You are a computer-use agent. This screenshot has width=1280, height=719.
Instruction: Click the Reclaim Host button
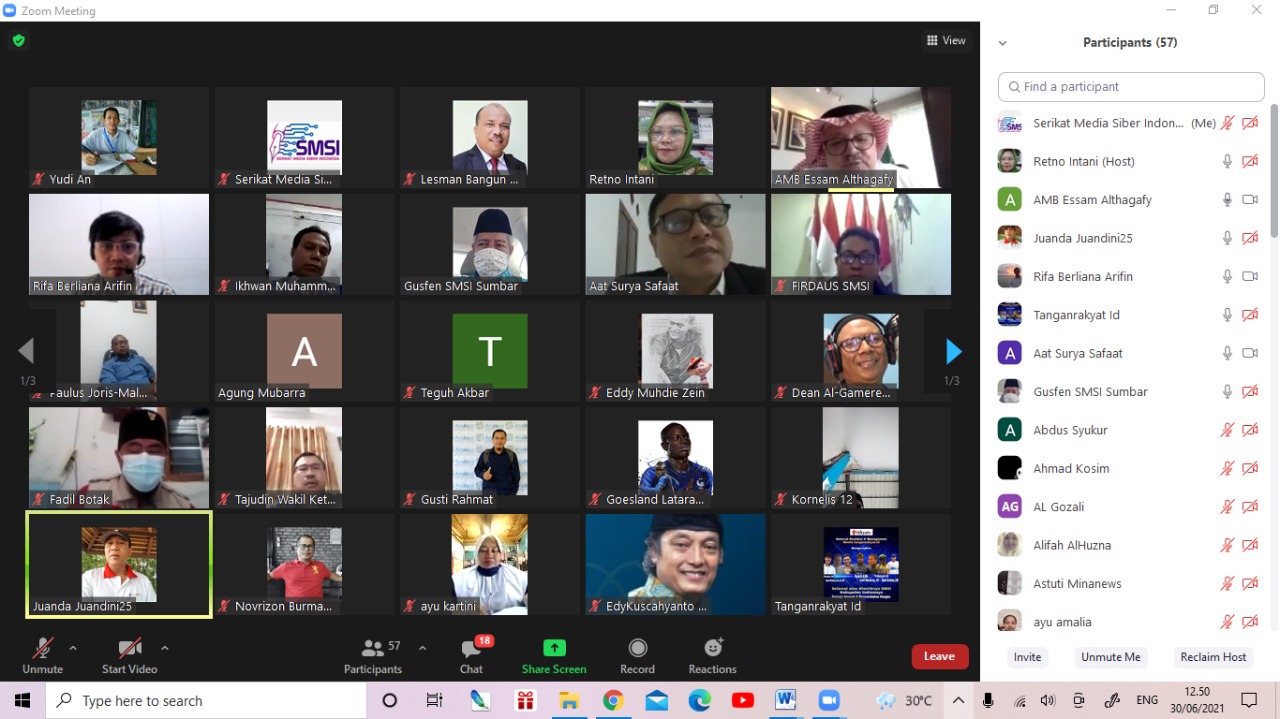tap(1213, 657)
